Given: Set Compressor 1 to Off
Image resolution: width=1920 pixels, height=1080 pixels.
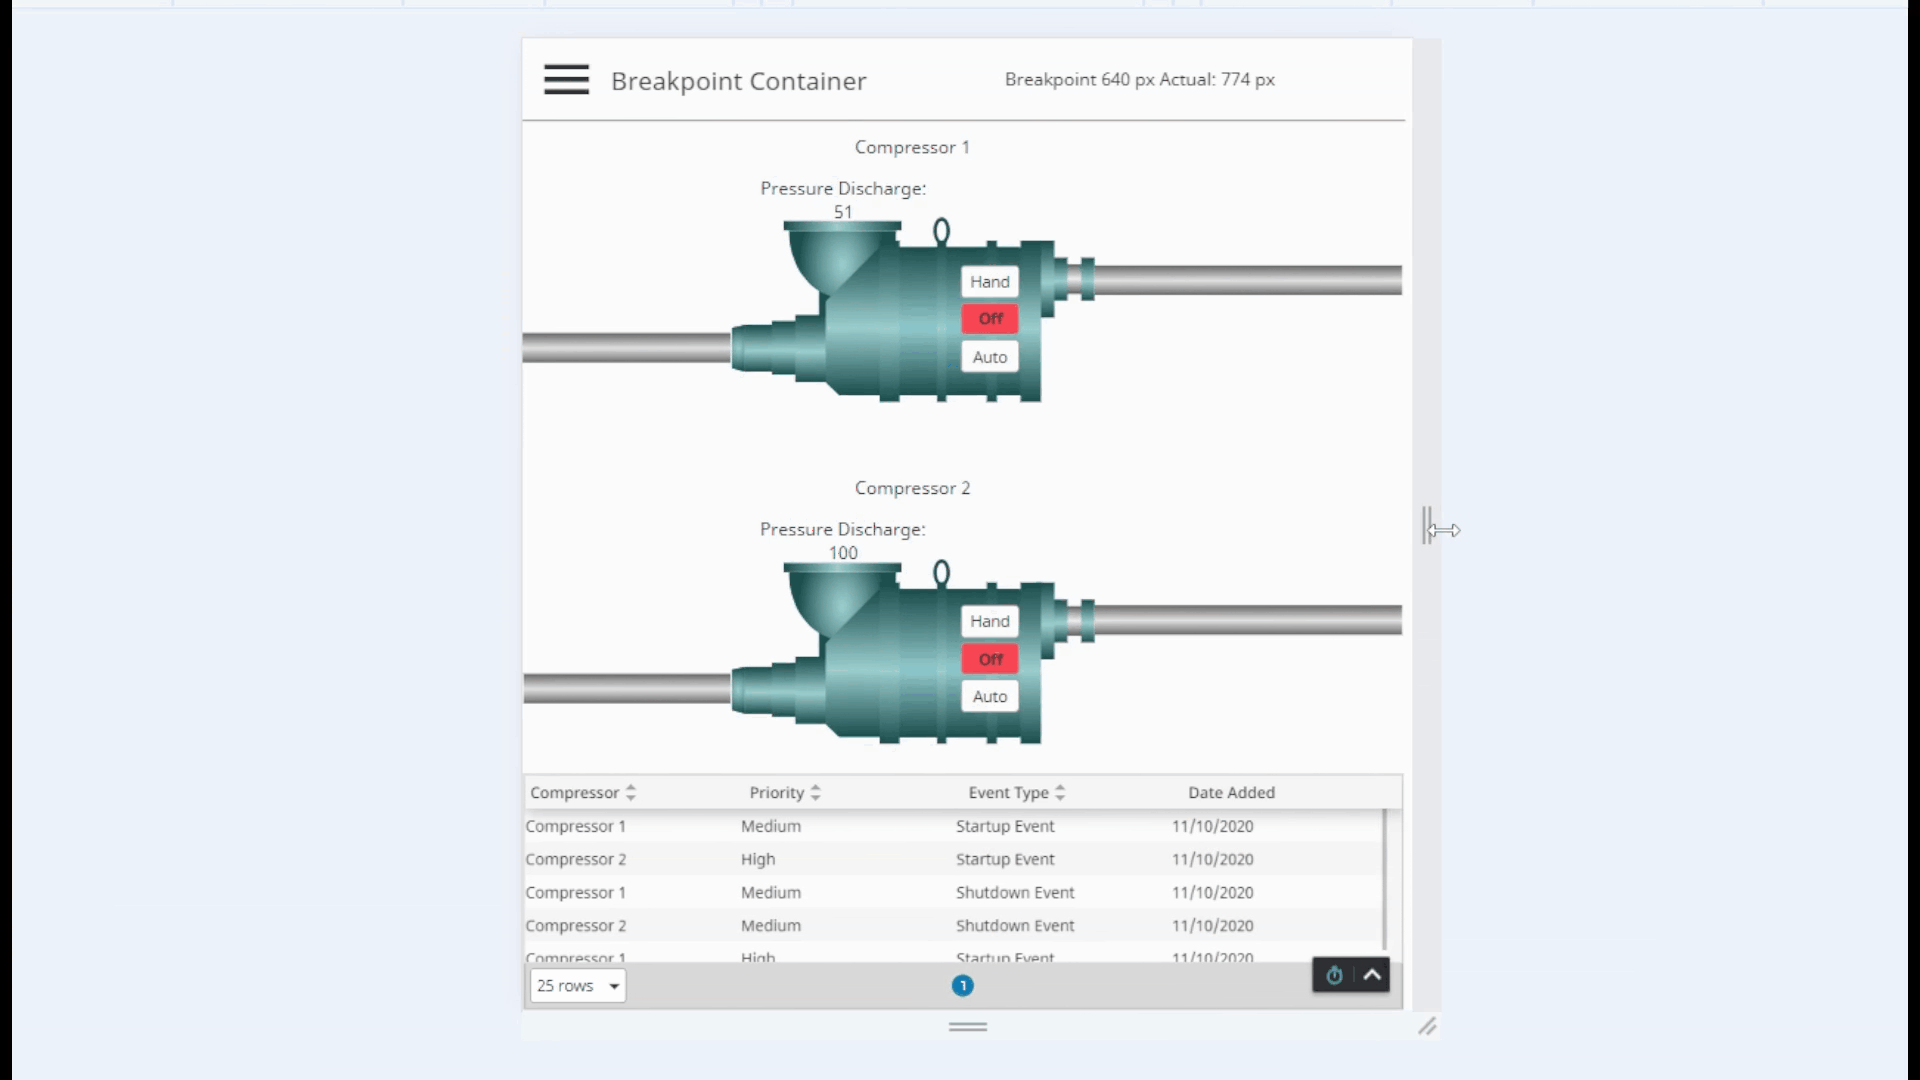Looking at the screenshot, I should pyautogui.click(x=990, y=319).
